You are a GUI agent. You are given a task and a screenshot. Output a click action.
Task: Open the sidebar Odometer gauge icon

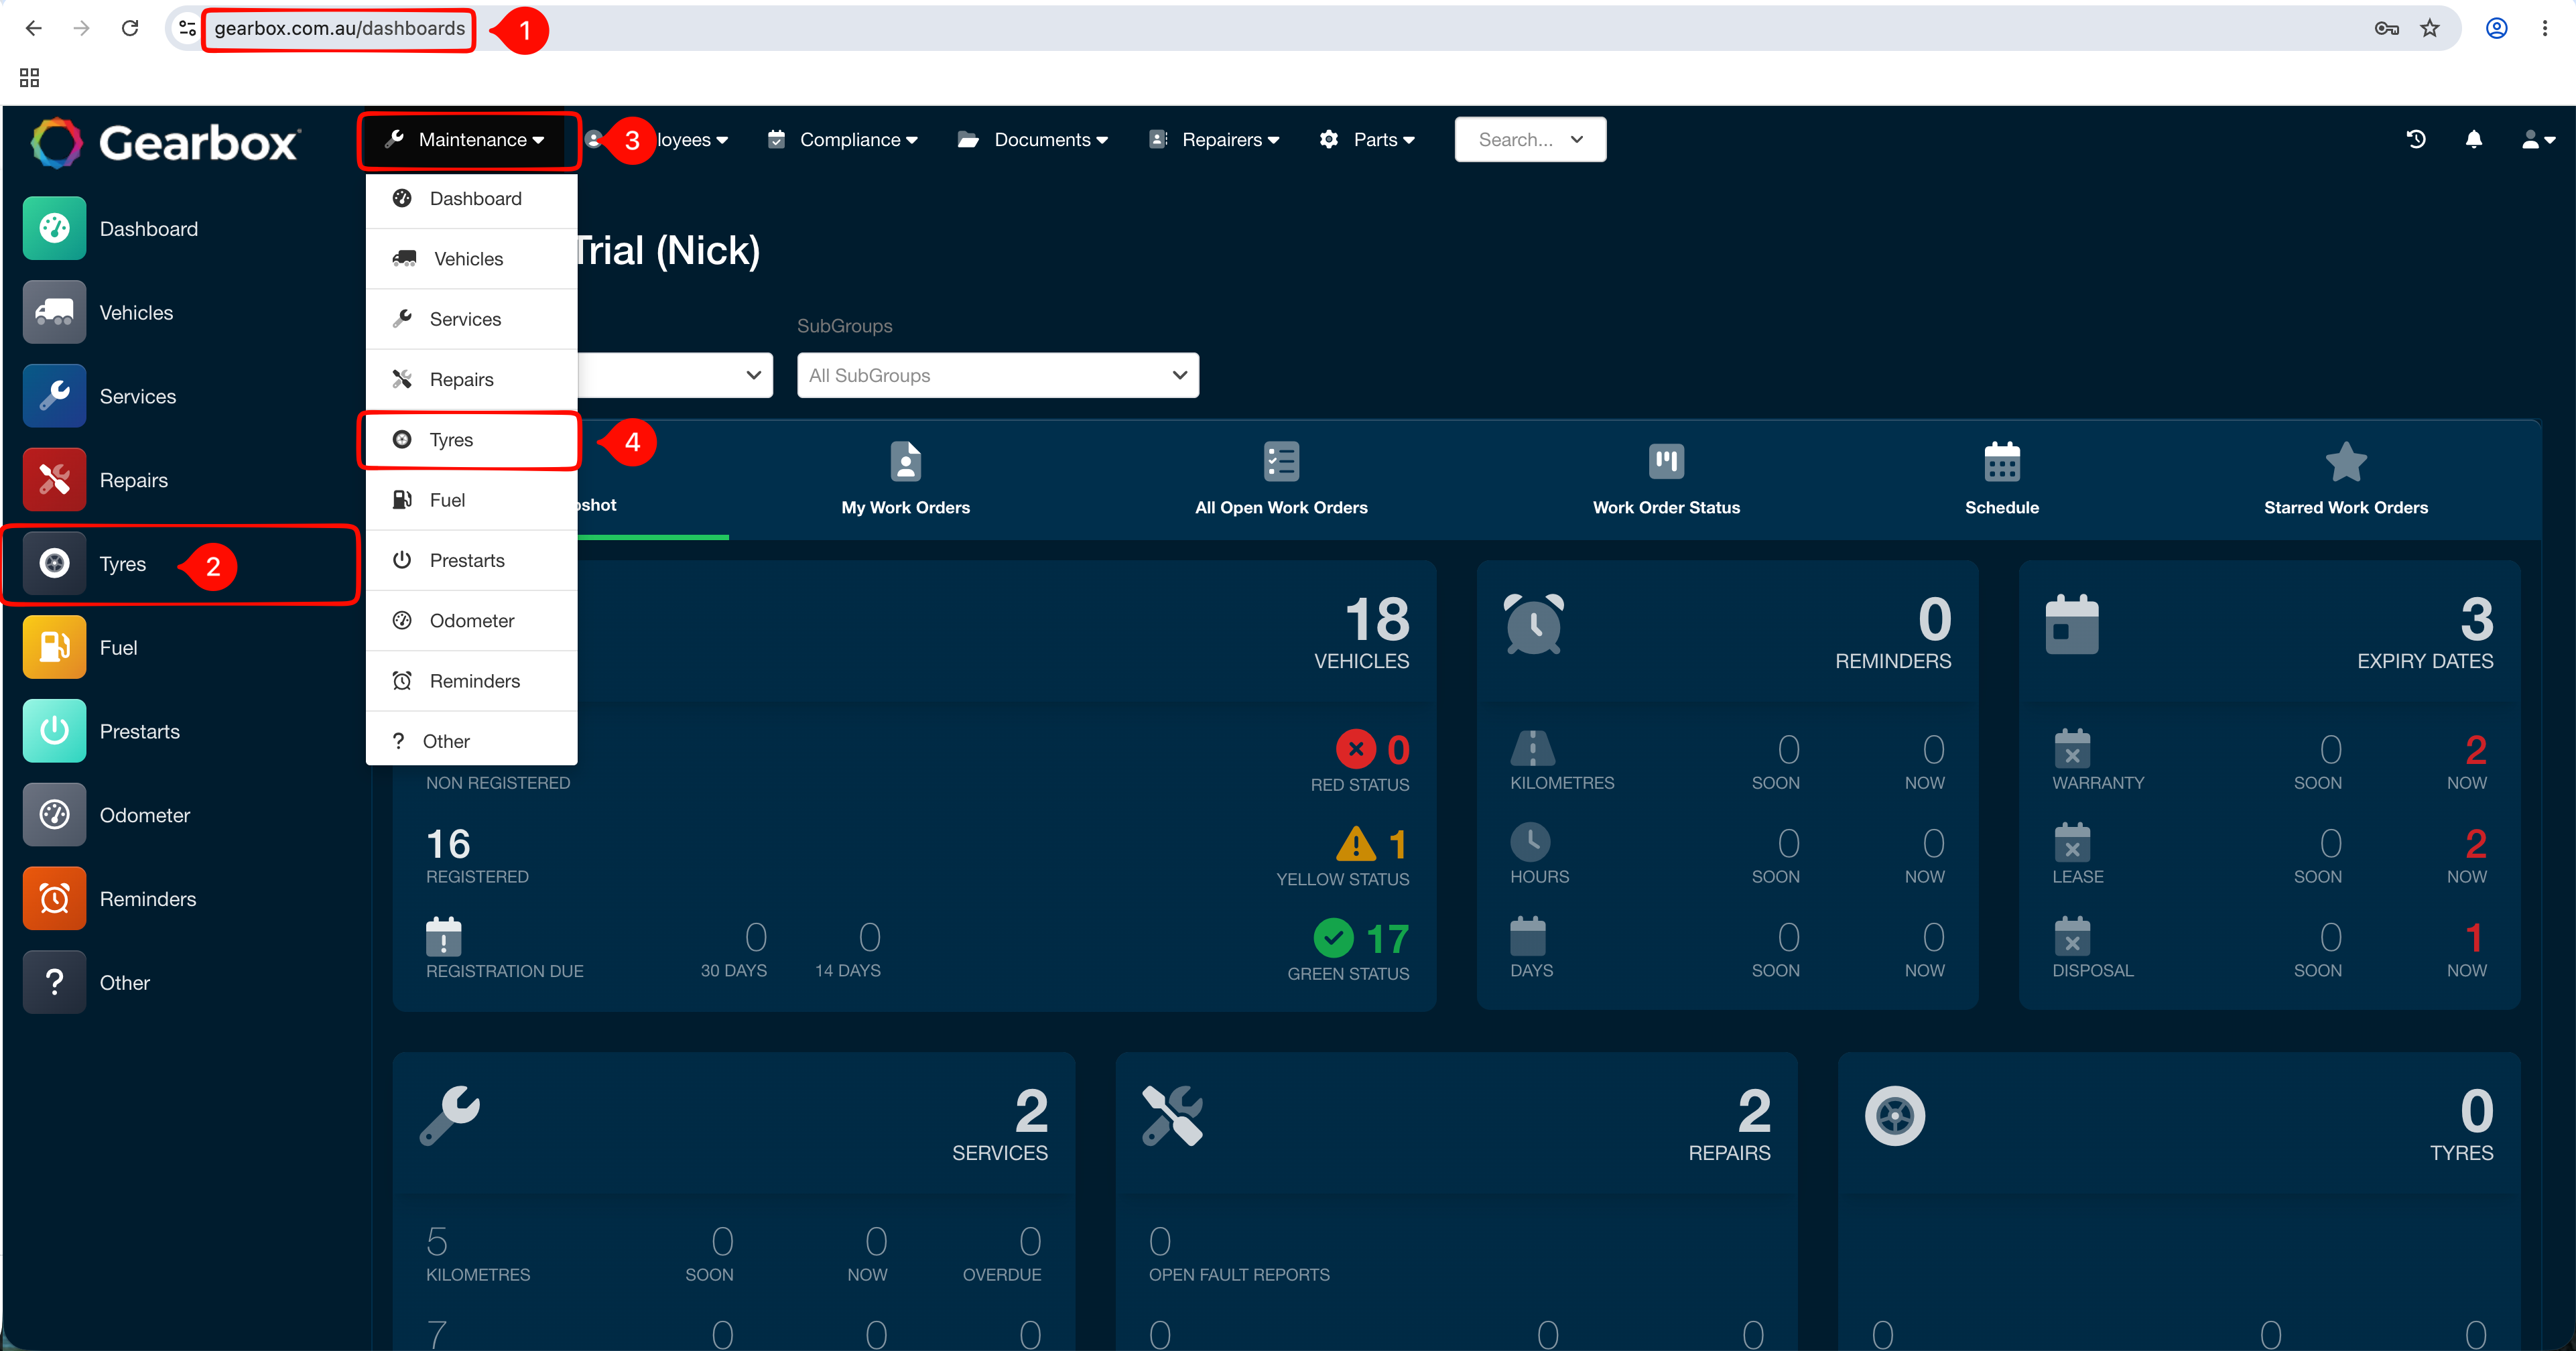point(54,815)
